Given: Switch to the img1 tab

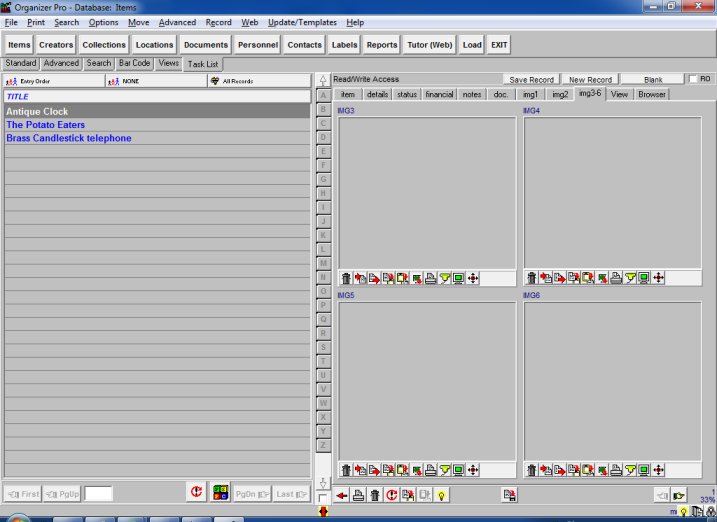Looking at the screenshot, I should [x=530, y=94].
